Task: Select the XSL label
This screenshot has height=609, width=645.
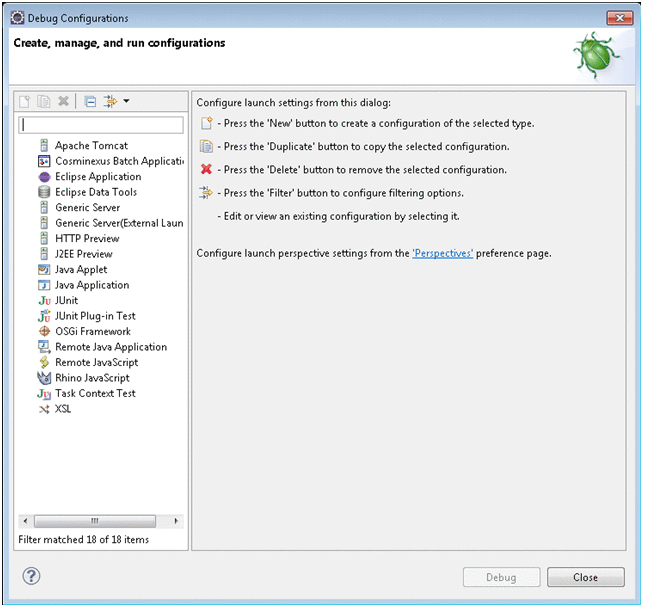Action: tap(63, 409)
